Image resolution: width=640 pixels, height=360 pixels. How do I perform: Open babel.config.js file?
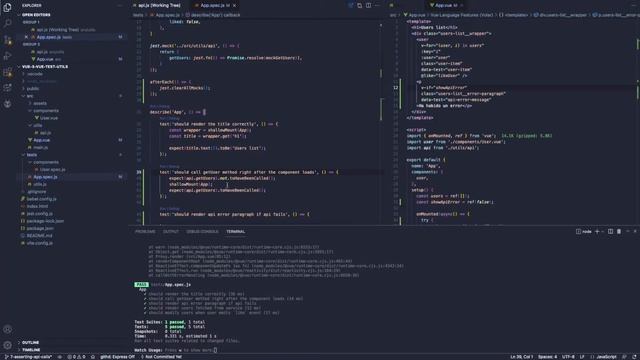[x=41, y=199]
